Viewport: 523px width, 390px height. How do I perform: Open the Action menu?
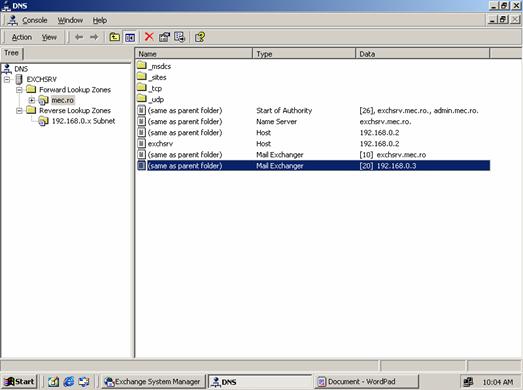pyautogui.click(x=22, y=37)
